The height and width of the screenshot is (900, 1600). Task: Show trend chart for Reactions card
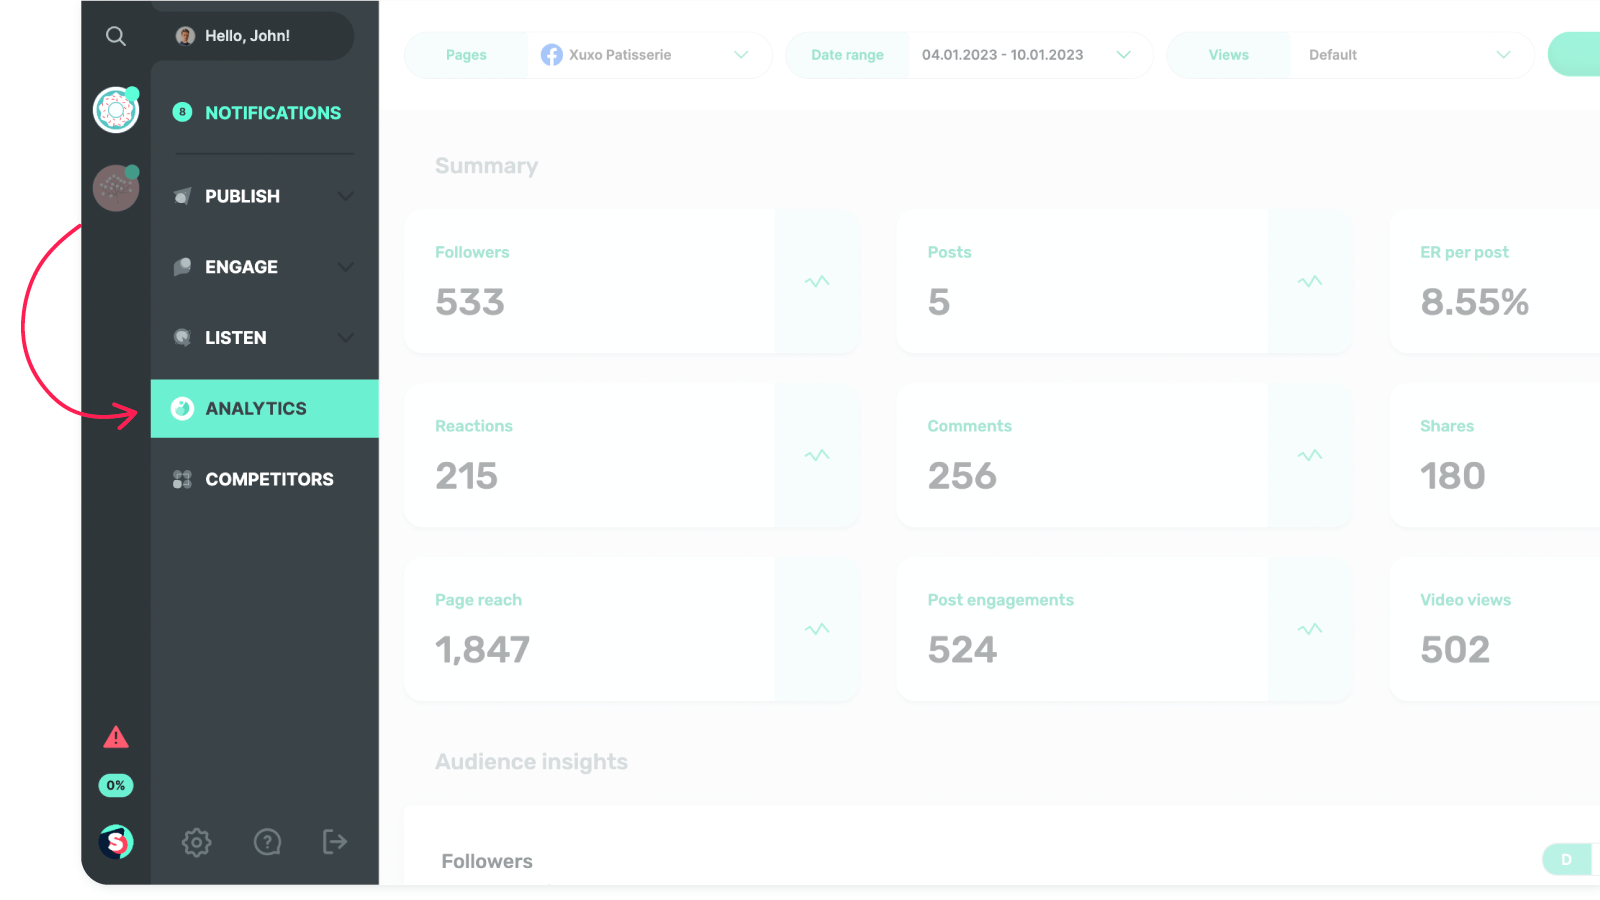pos(817,455)
